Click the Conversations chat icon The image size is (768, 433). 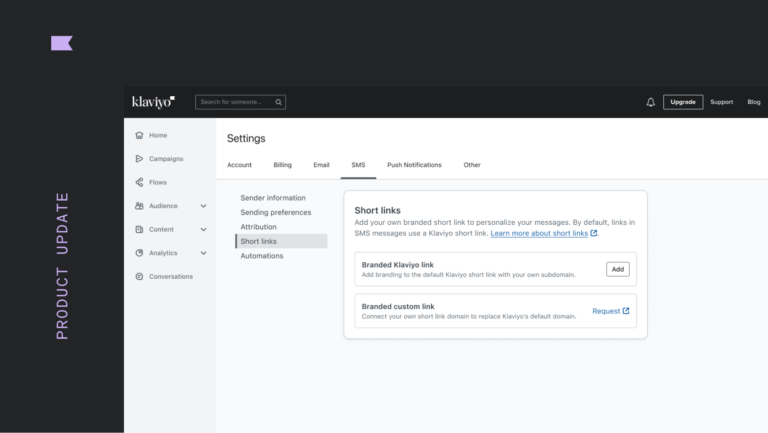(x=139, y=276)
